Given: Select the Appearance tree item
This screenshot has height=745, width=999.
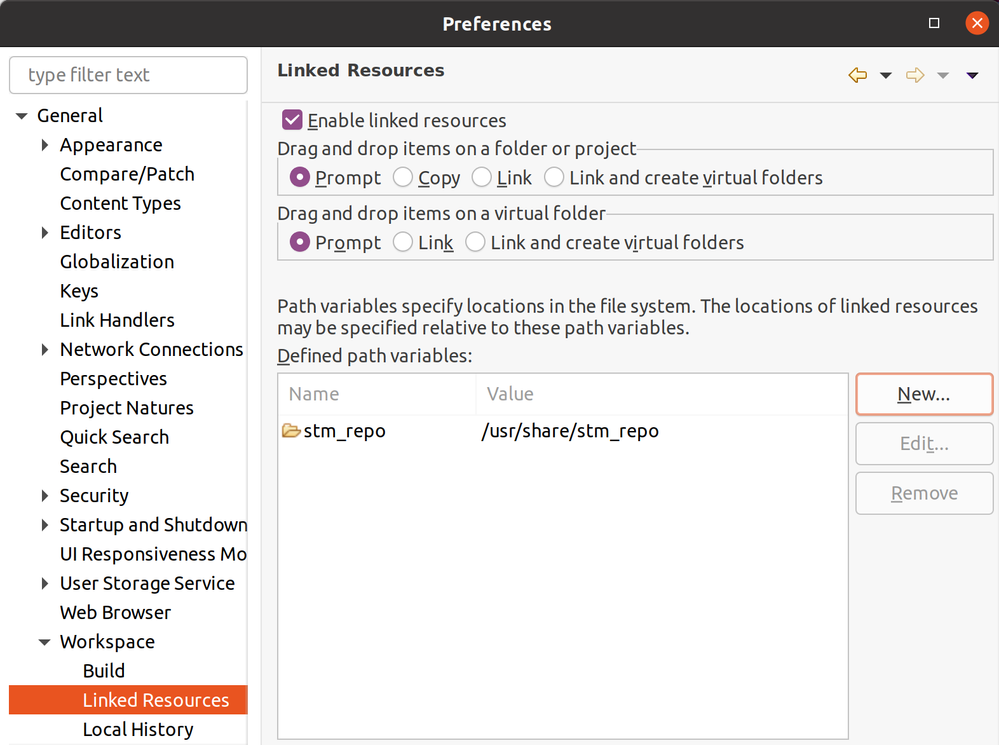Looking at the screenshot, I should pyautogui.click(x=111, y=145).
